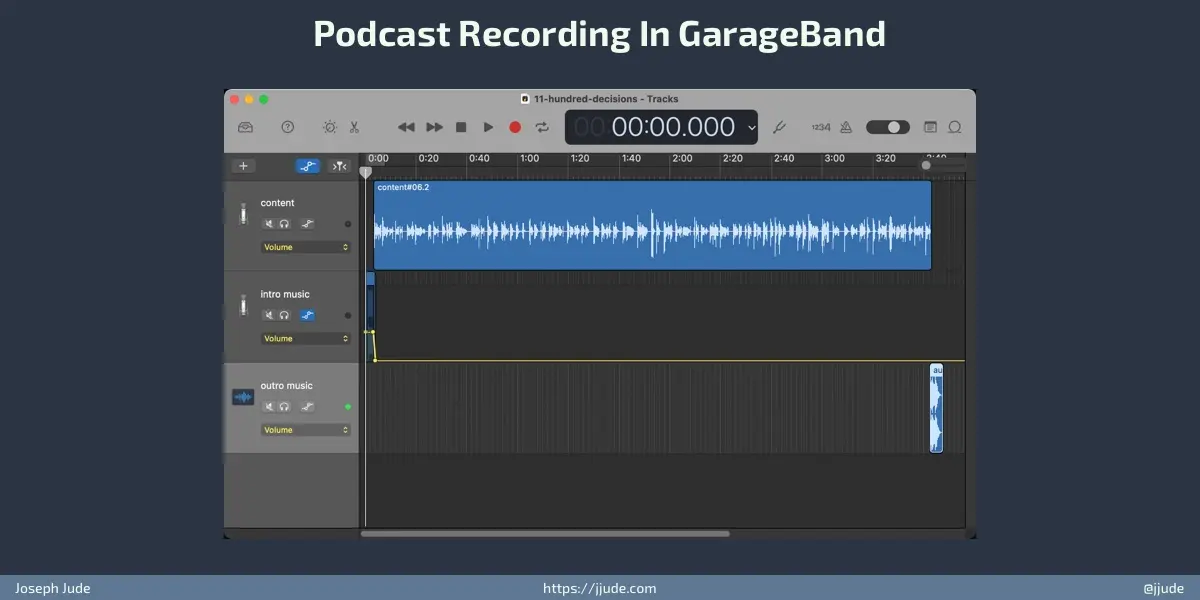This screenshot has width=1200, height=600.
Task: Select the content#06.2 audio region
Action: (652, 225)
